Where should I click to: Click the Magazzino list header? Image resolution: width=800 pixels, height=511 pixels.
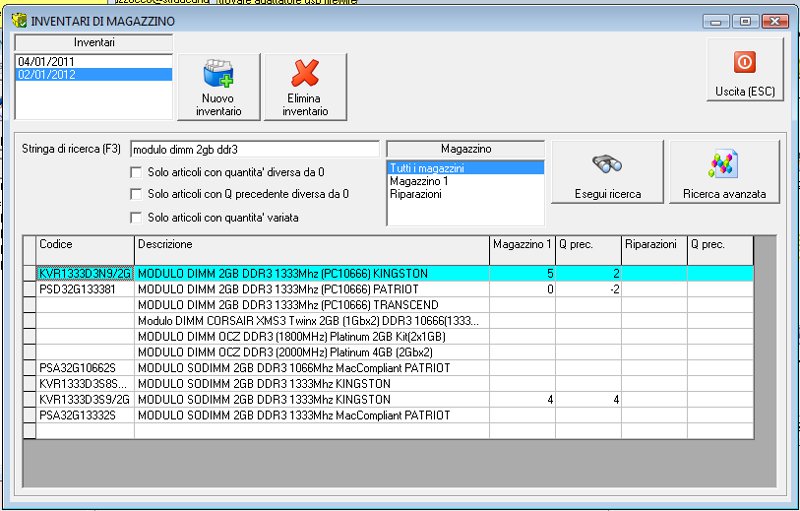(465, 149)
